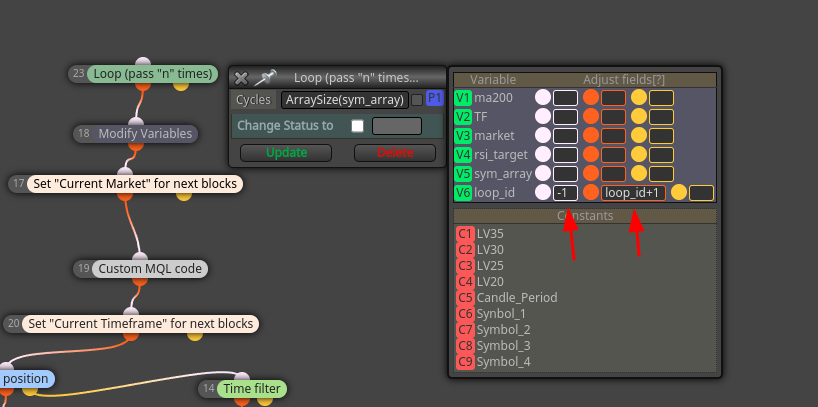Click the gray Change Status value field

click(396, 126)
